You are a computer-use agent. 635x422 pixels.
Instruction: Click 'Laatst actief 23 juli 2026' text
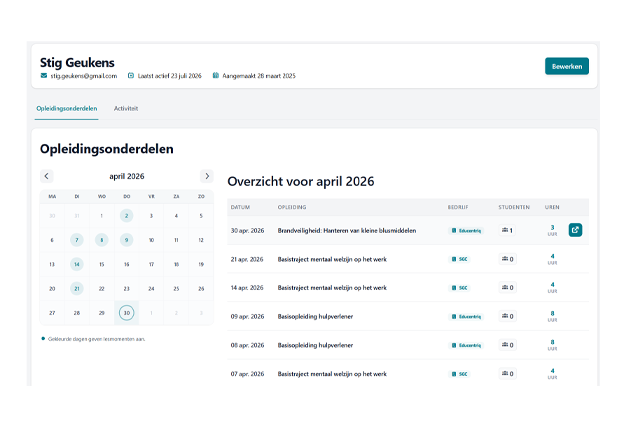click(170, 76)
